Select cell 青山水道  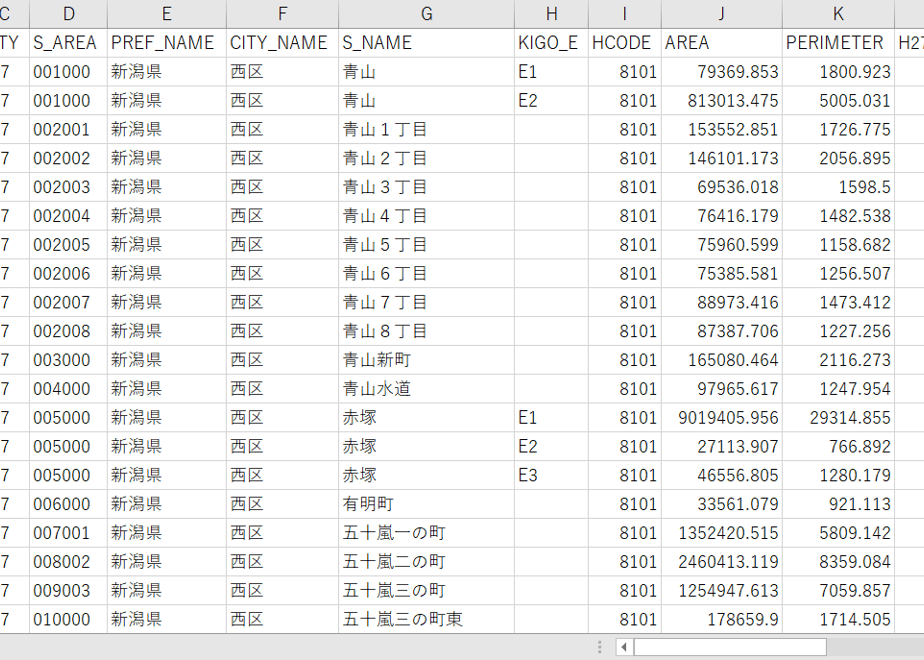[427, 390]
